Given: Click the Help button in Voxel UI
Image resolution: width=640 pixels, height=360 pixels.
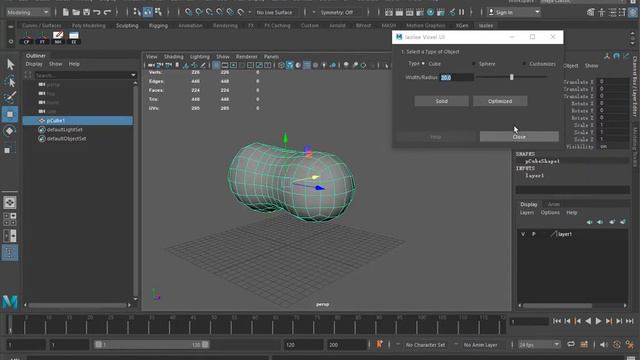Looking at the screenshot, I should tap(436, 137).
